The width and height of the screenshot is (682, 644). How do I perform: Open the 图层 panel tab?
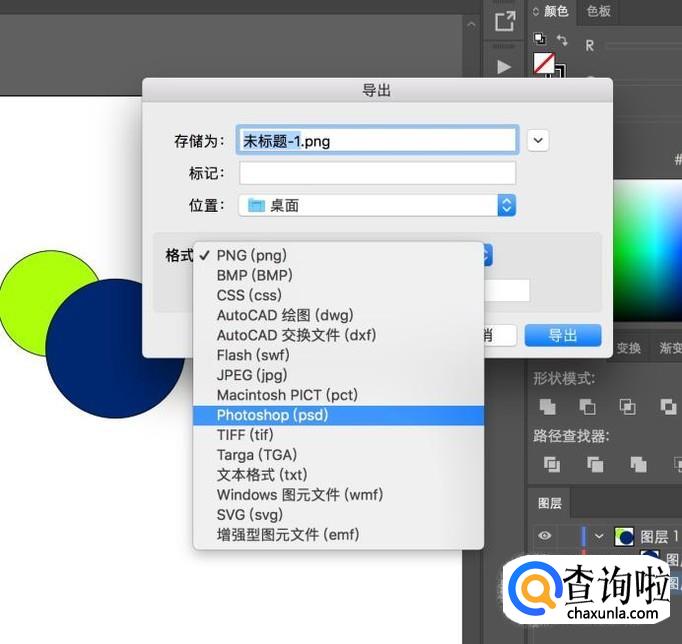click(550, 503)
